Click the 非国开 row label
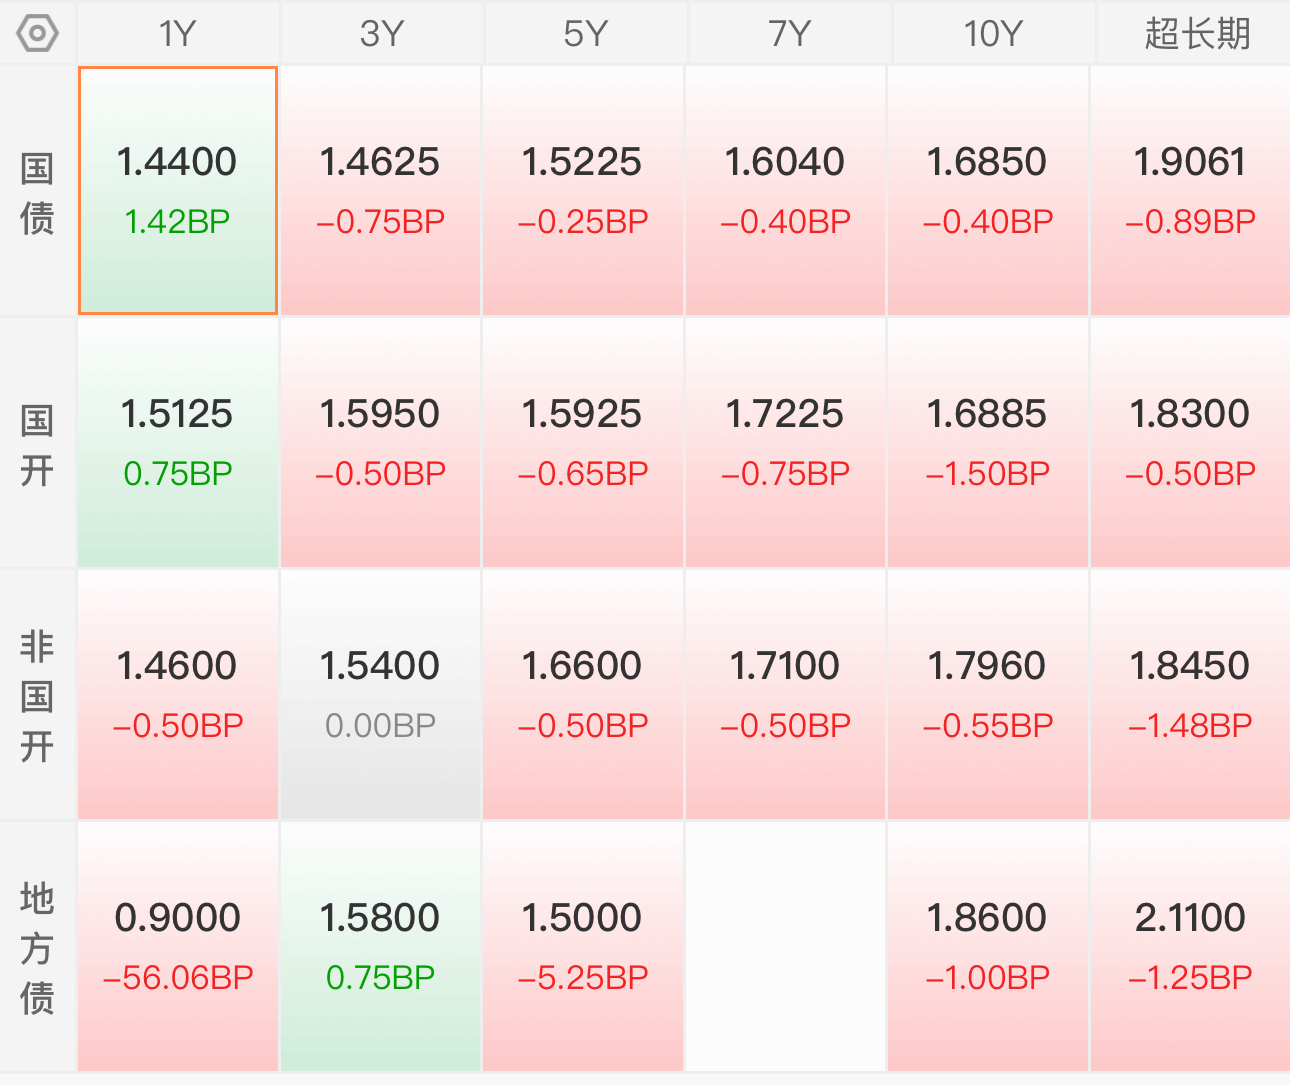The height and width of the screenshot is (1085, 1290). coord(37,696)
